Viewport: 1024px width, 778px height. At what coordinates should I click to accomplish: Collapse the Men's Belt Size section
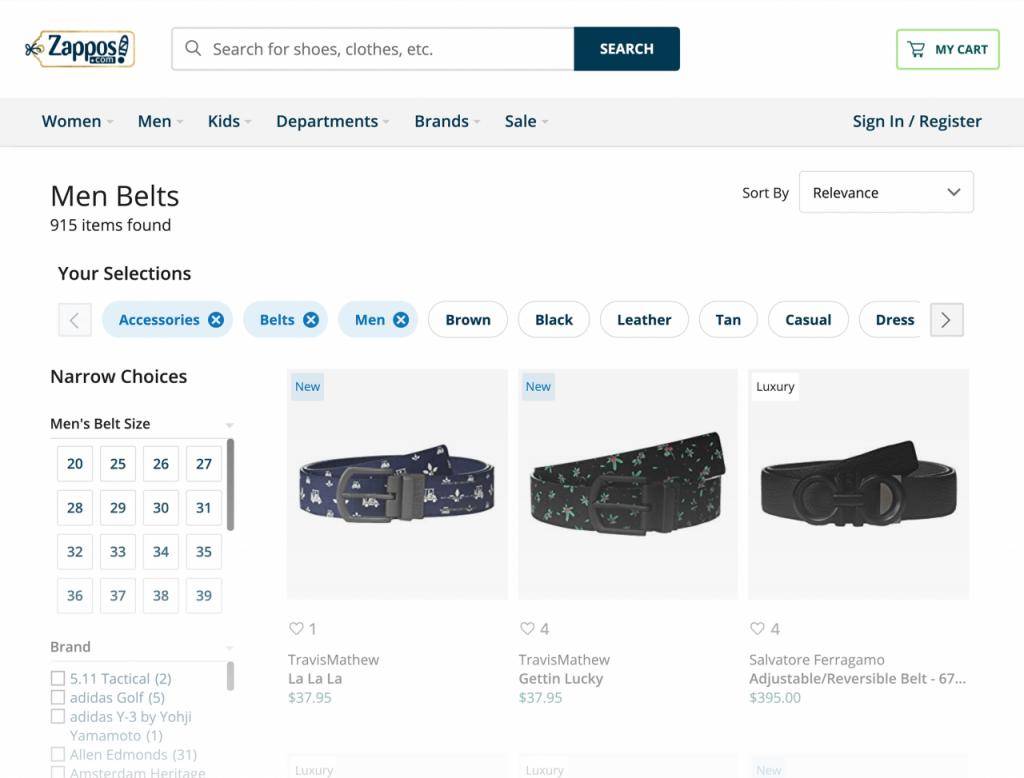tap(229, 425)
